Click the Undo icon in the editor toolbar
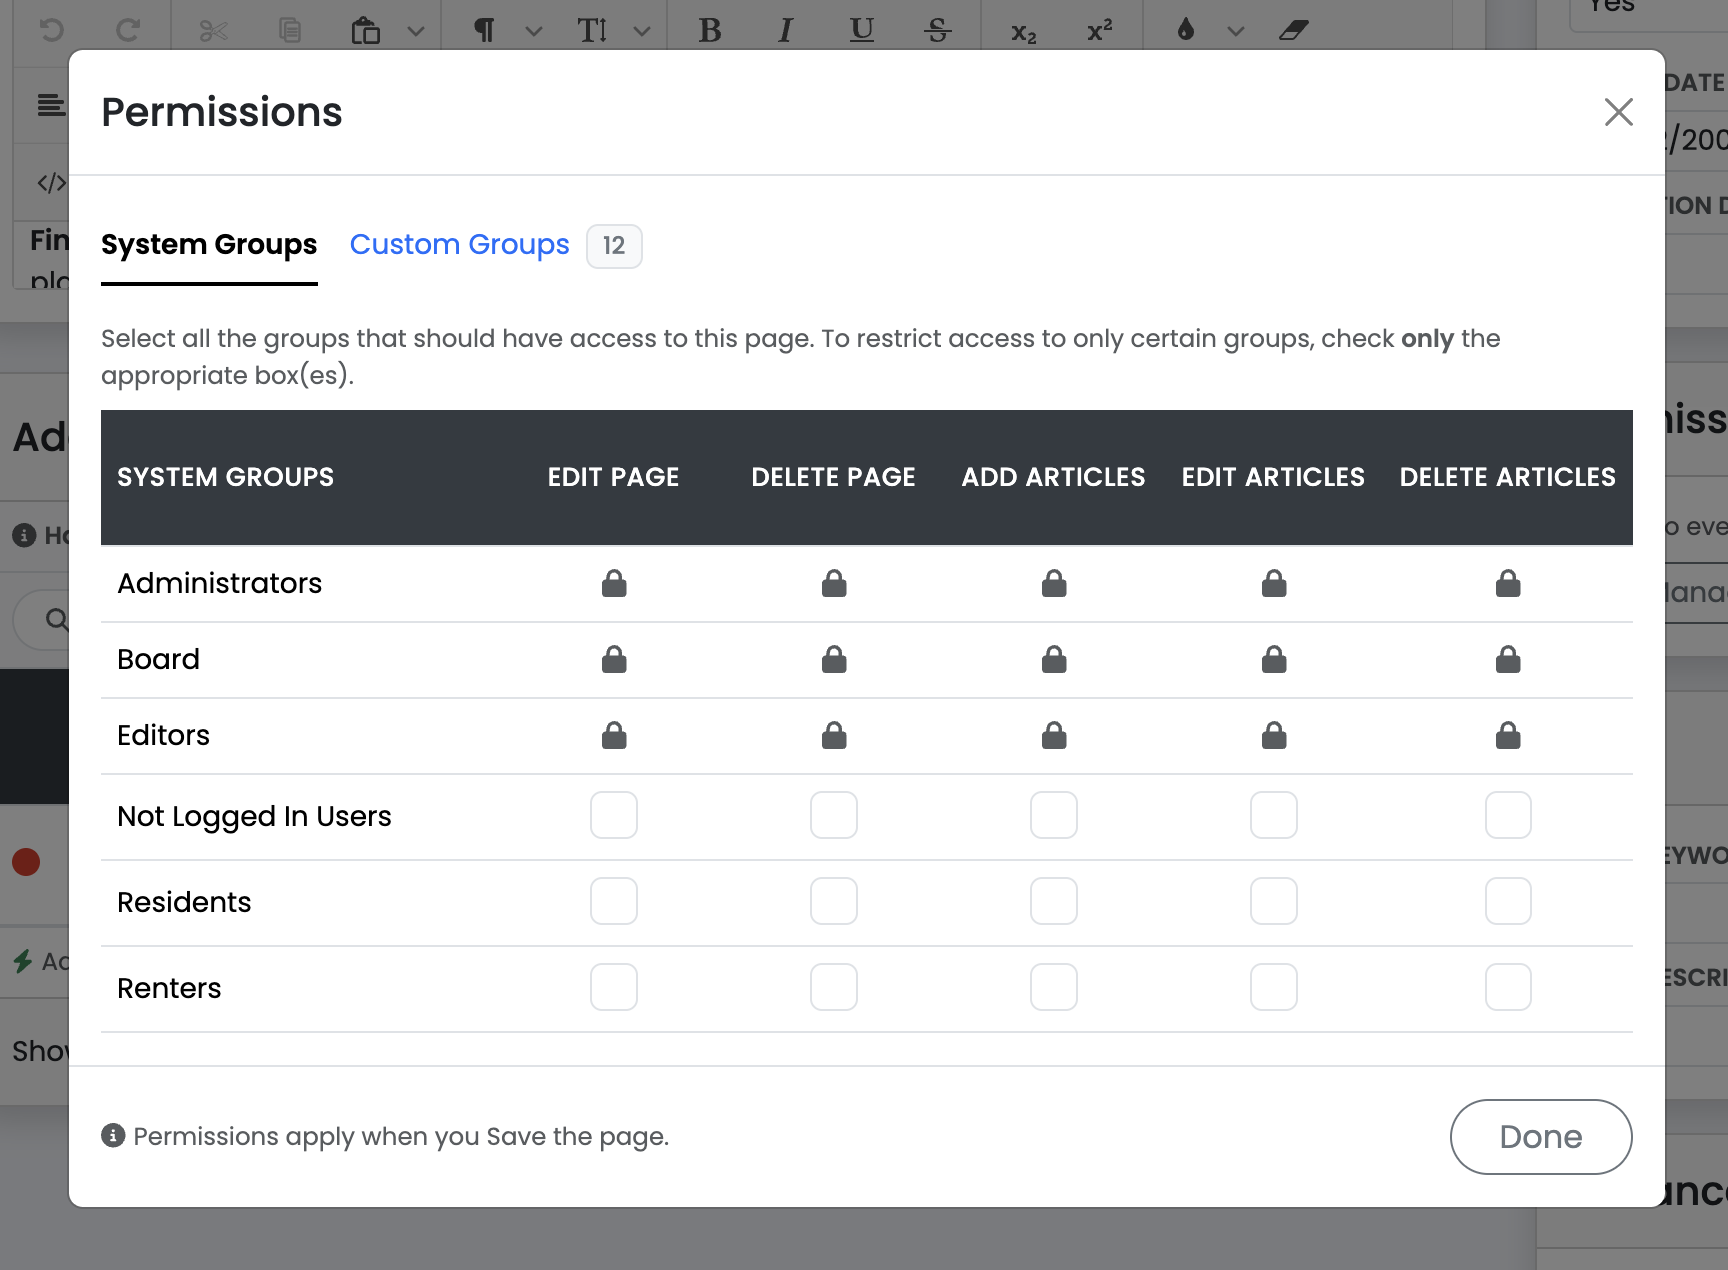 (51, 30)
